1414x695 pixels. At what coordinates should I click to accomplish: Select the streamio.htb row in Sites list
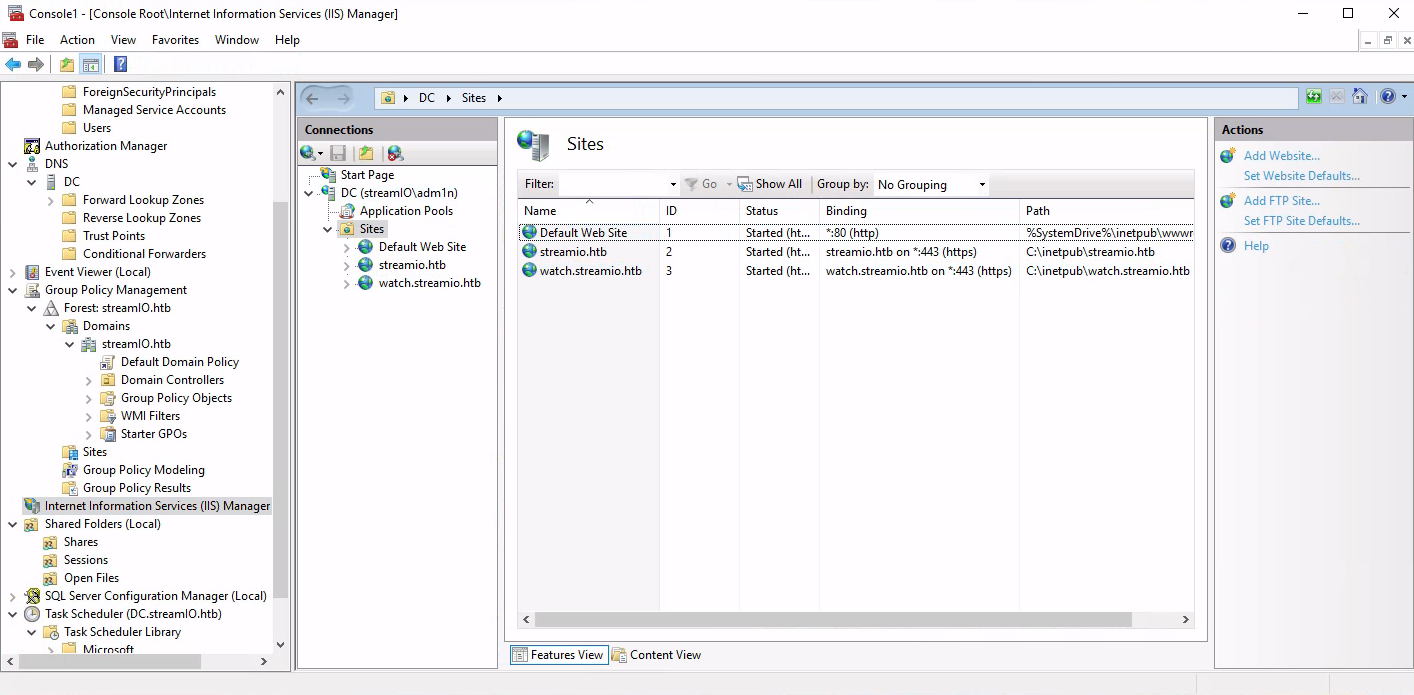[855, 252]
